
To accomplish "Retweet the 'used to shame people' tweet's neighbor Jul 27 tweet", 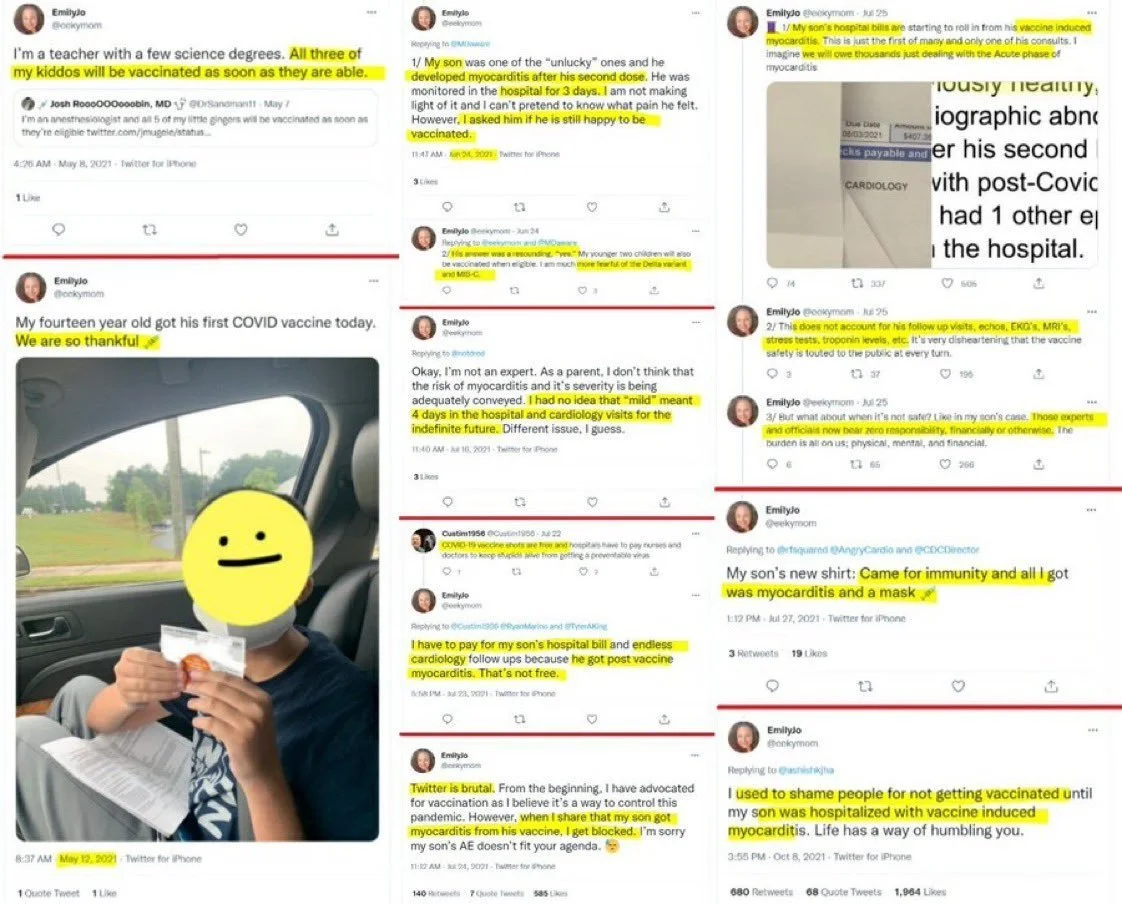I will [865, 686].
